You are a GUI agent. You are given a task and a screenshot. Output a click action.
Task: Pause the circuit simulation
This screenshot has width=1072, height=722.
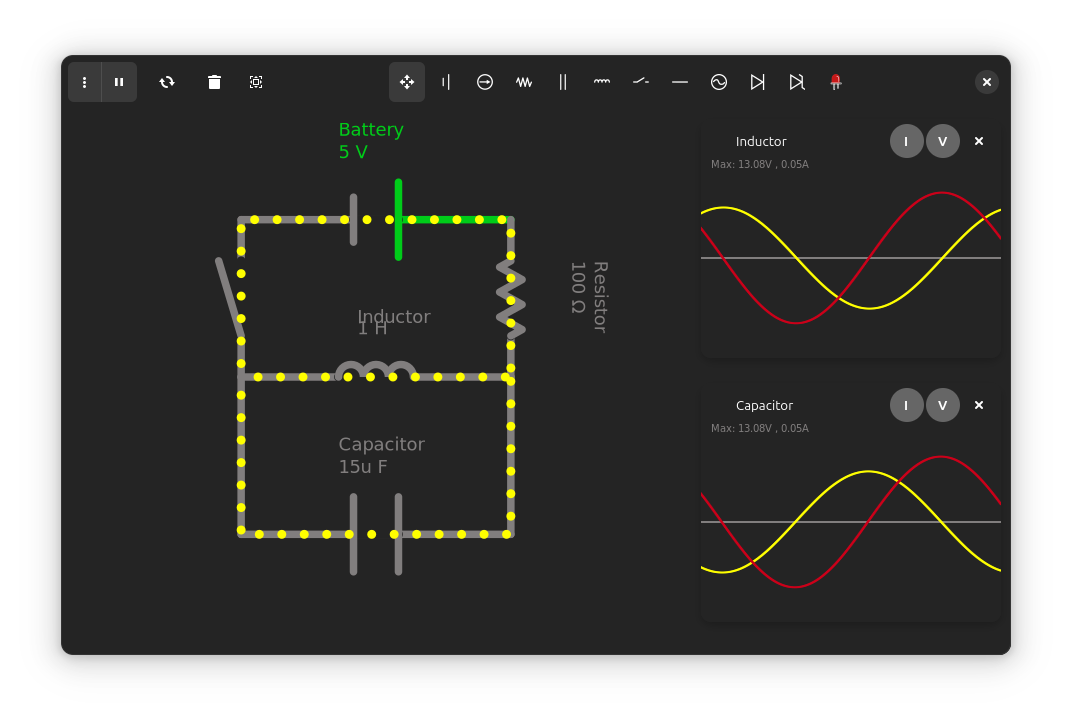[x=119, y=82]
